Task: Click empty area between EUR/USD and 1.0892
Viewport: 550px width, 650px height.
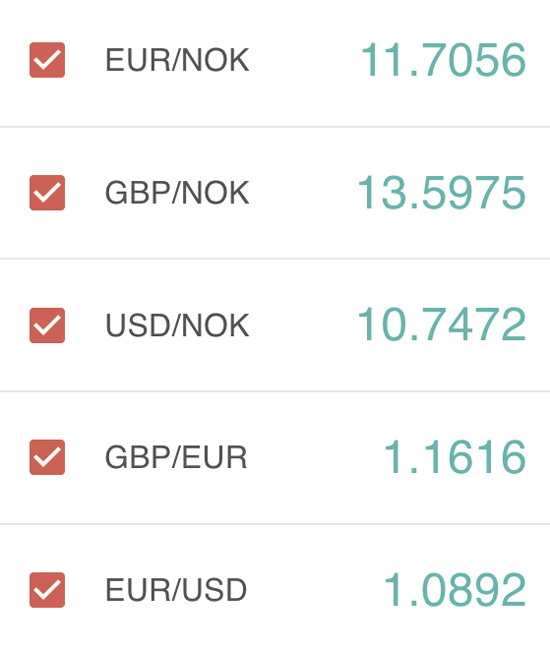Action: (315, 590)
